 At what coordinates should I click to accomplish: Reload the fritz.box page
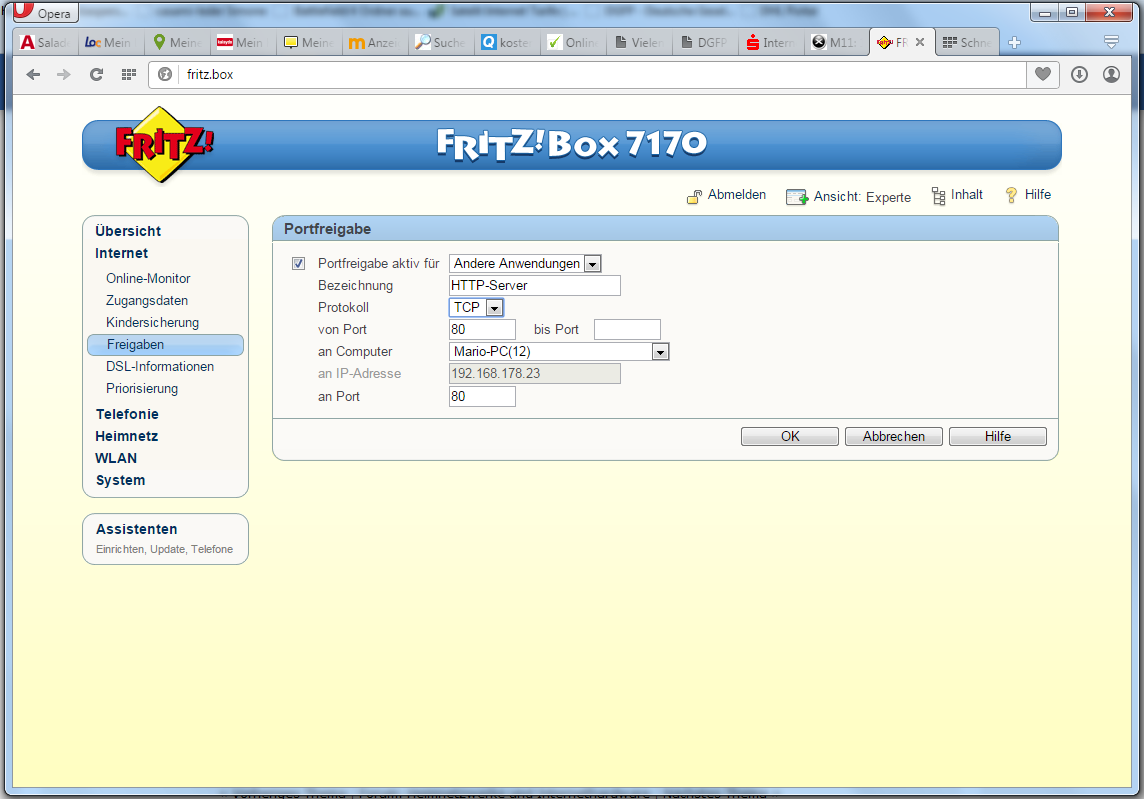point(96,74)
